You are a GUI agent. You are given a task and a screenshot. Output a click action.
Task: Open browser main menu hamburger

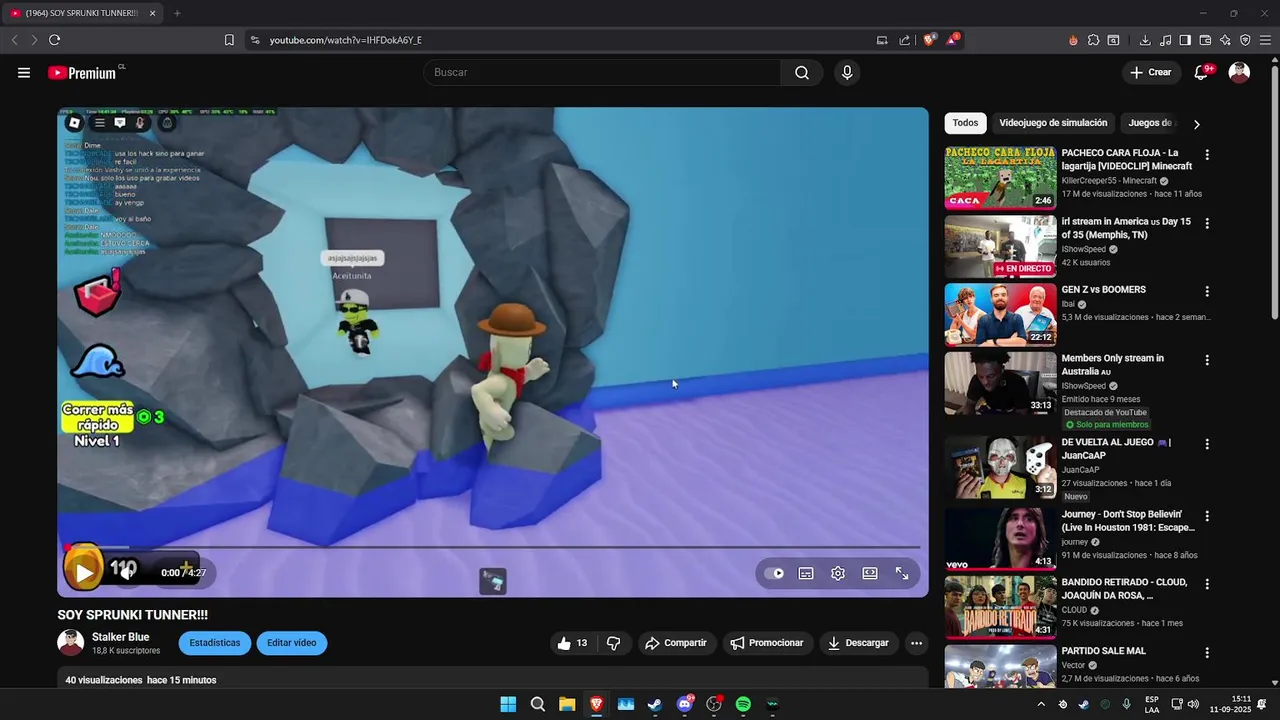[1265, 40]
